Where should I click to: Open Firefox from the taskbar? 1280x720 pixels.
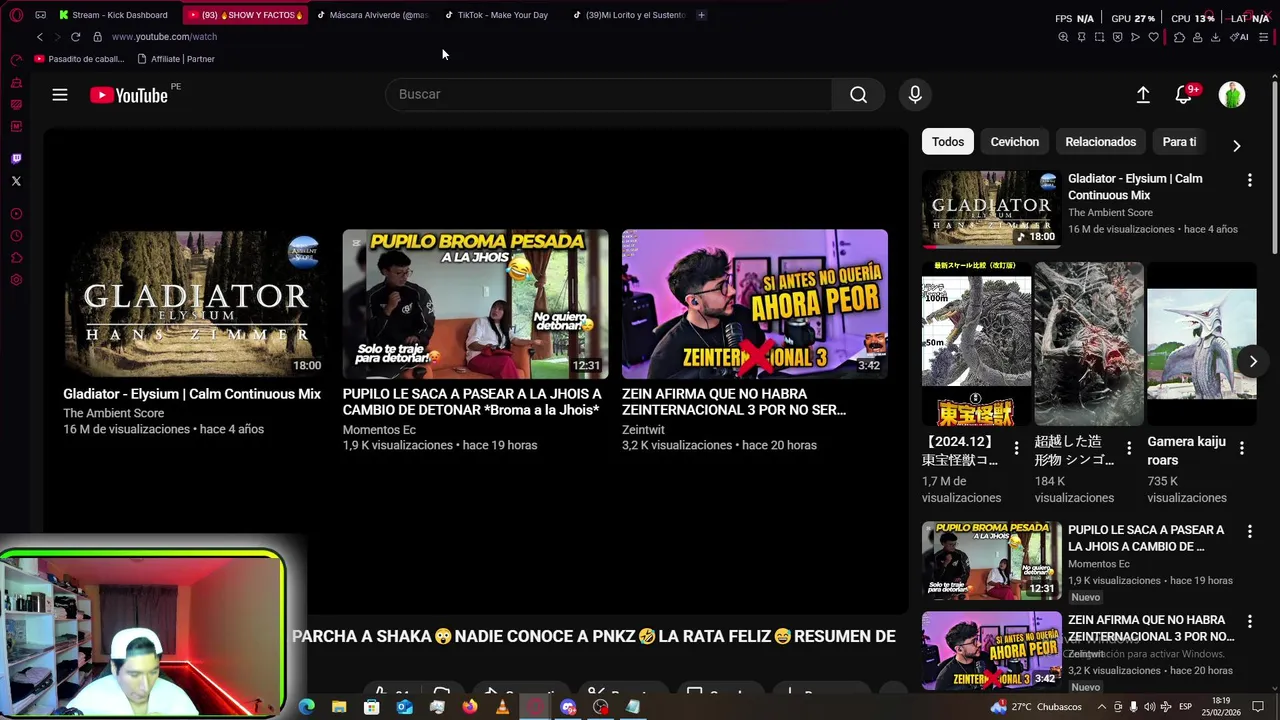coord(470,707)
